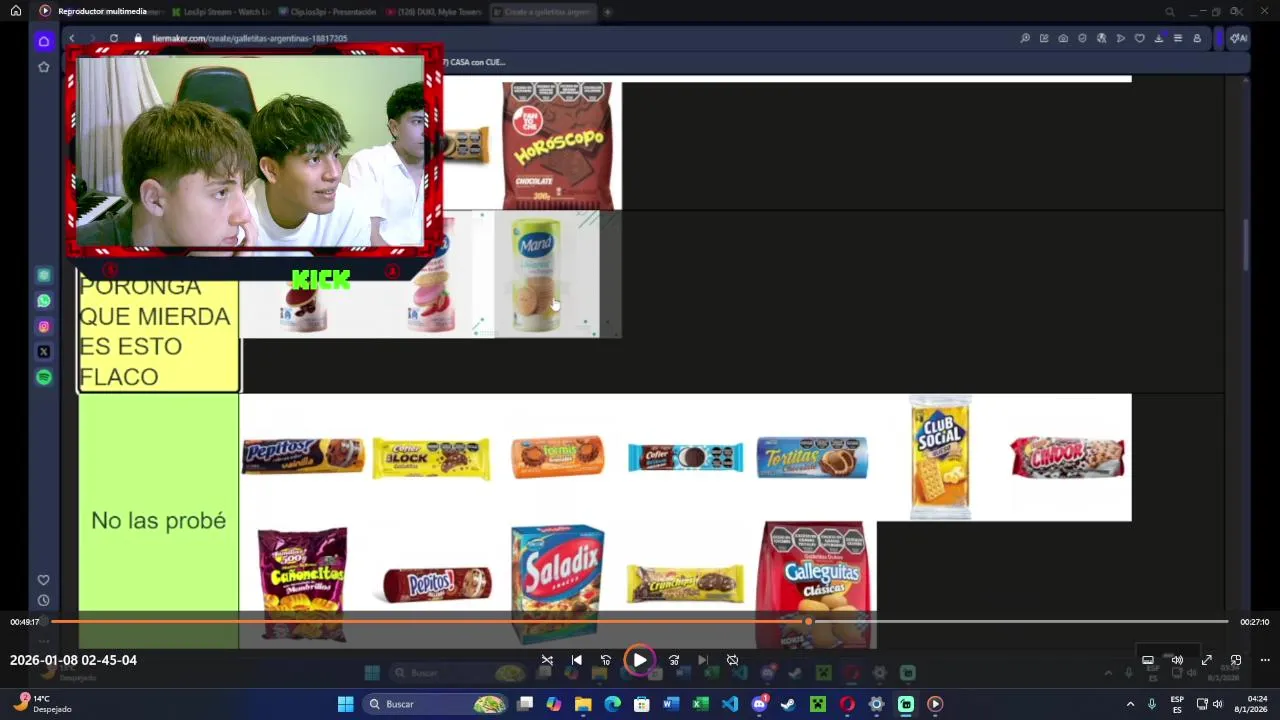The width and height of the screenshot is (1280, 720).
Task: Go to media player Home icon
Action: (16, 11)
